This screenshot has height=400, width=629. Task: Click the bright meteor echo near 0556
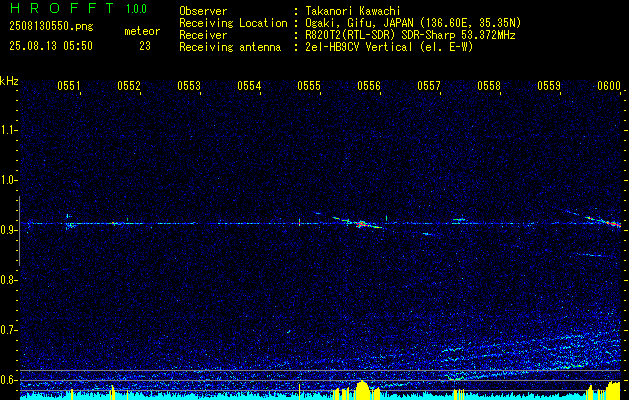point(361,224)
